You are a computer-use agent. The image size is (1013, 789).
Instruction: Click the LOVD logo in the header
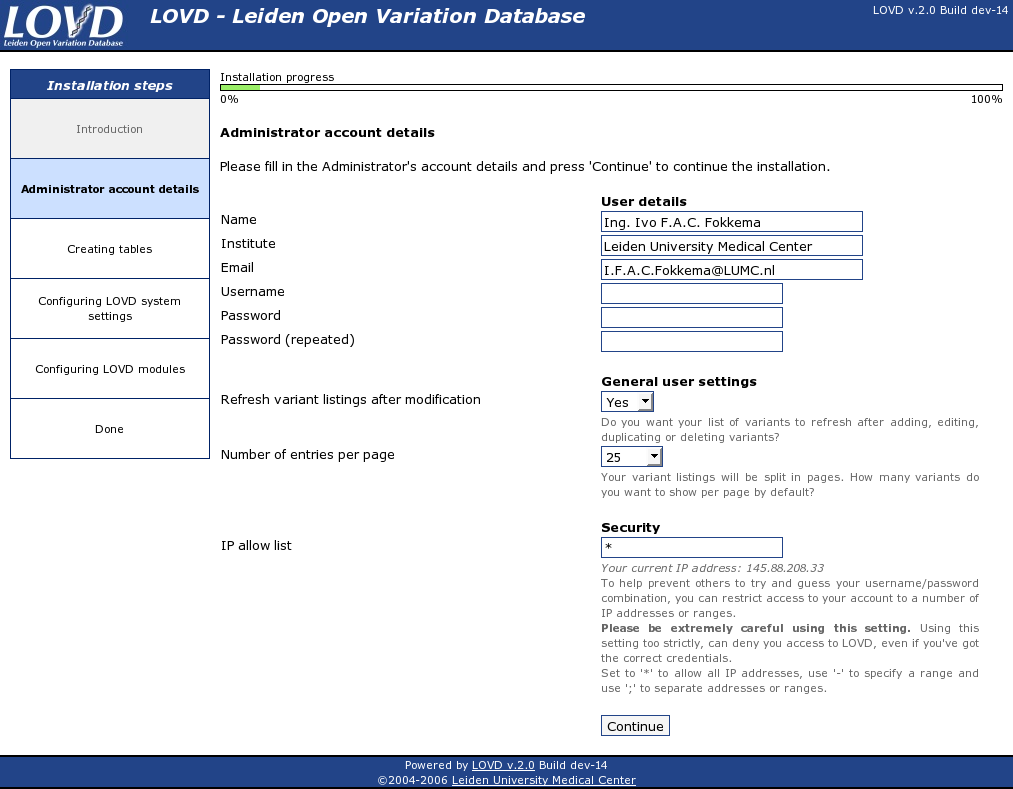[63, 26]
